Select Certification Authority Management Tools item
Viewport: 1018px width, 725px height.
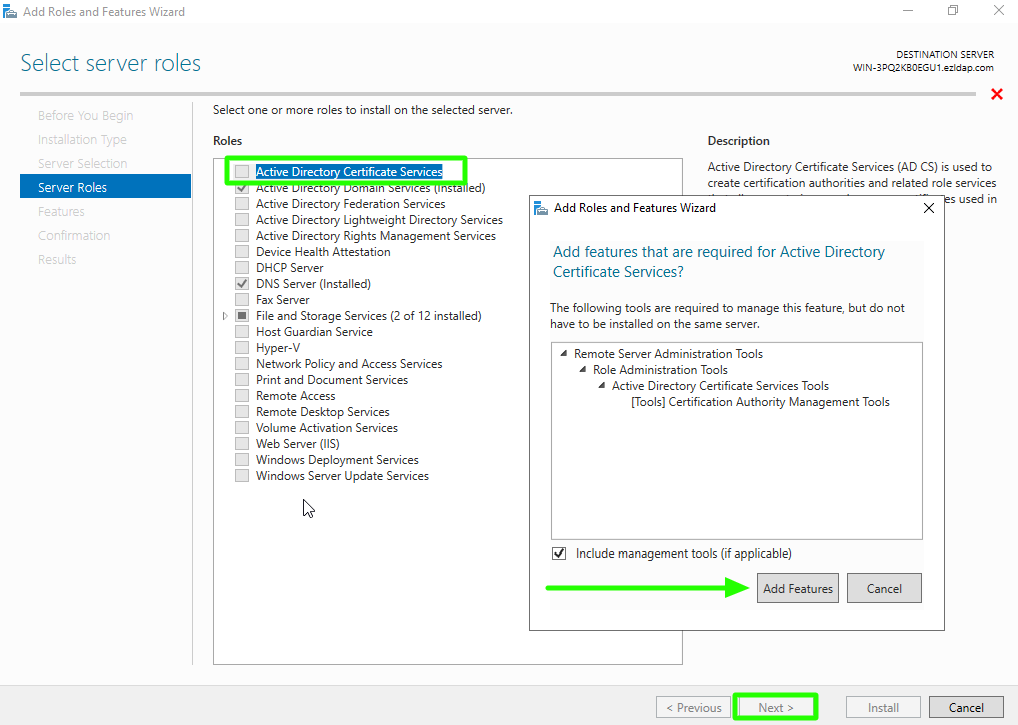760,402
